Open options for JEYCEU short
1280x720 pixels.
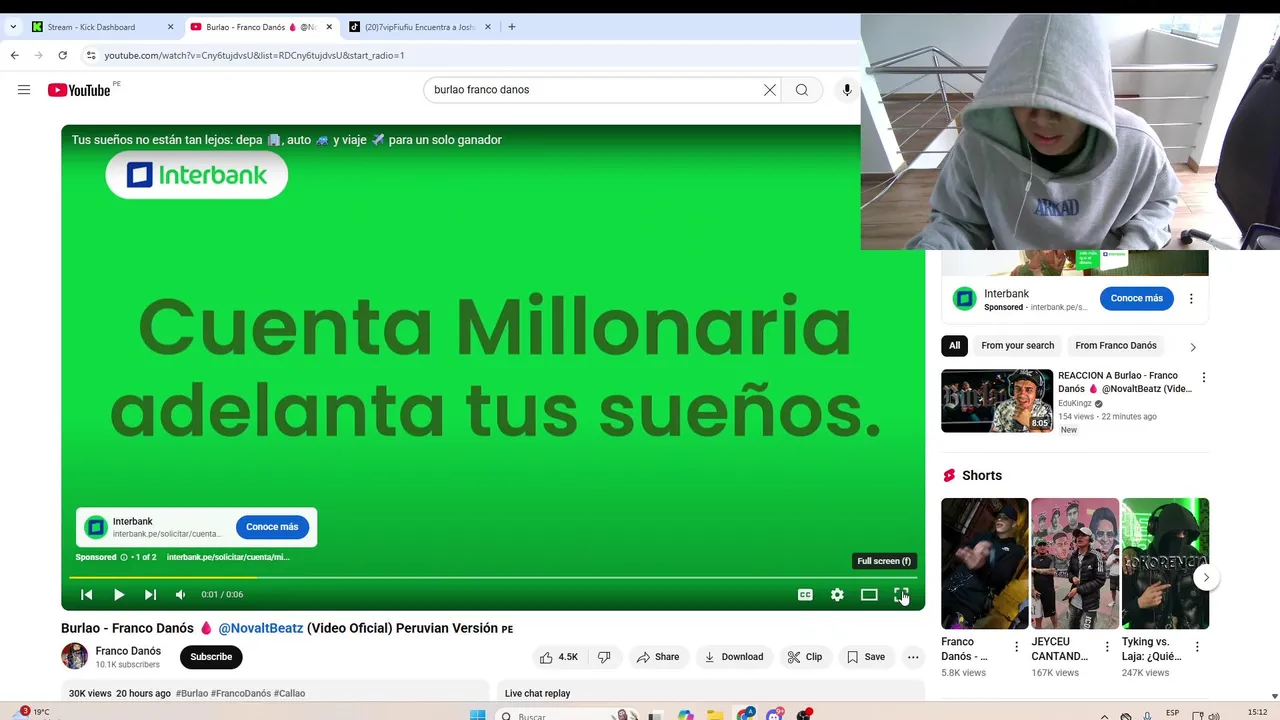(x=1107, y=647)
